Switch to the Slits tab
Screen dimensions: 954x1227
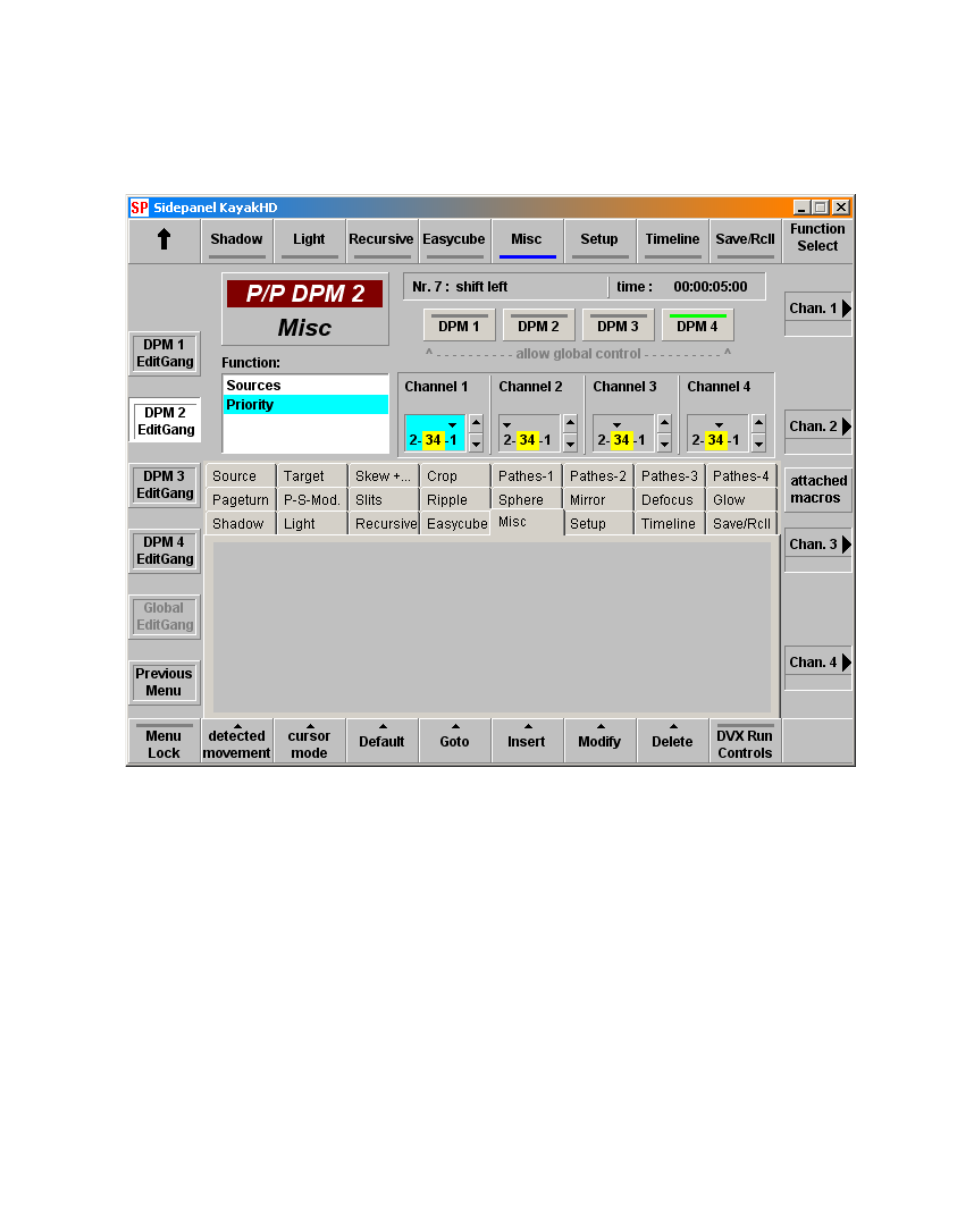coord(383,500)
